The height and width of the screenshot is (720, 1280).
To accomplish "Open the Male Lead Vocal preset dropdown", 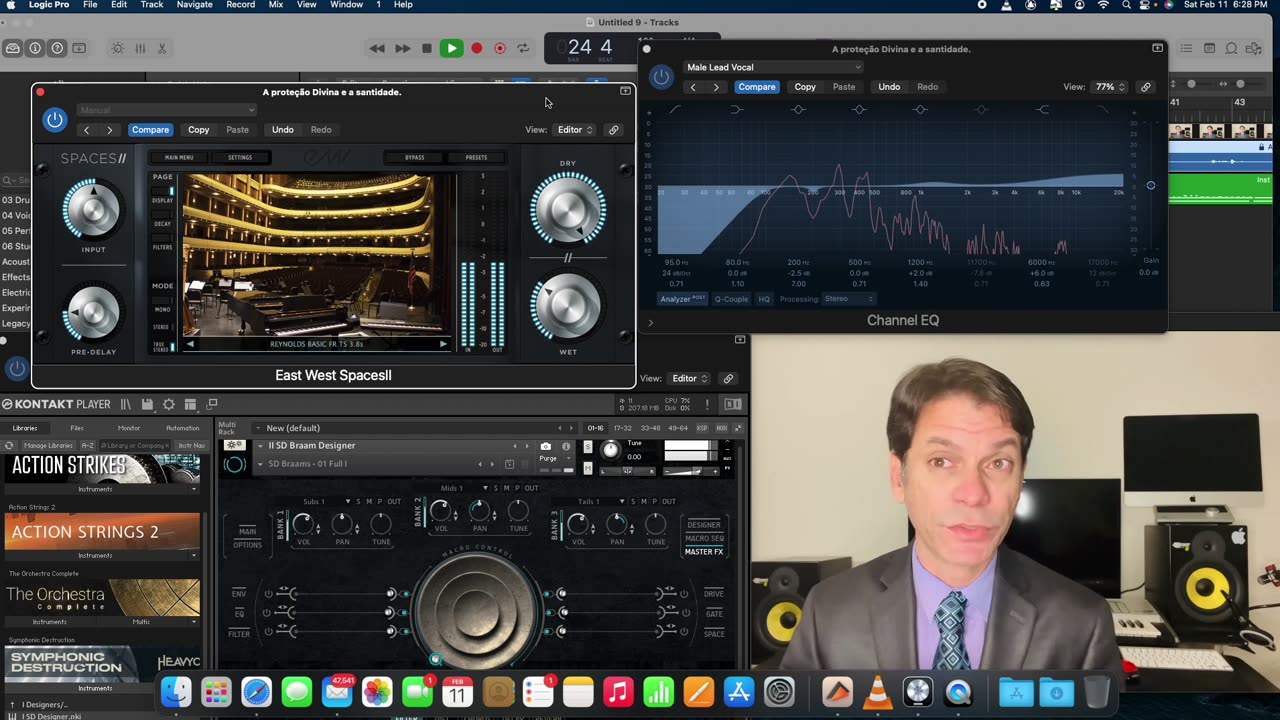I will pos(772,67).
